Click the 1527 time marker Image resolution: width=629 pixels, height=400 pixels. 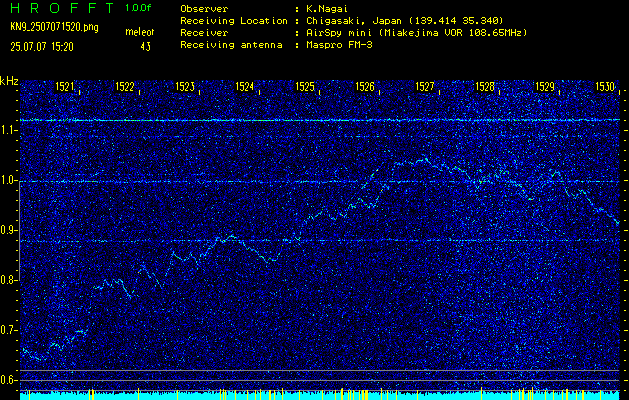tap(425, 87)
